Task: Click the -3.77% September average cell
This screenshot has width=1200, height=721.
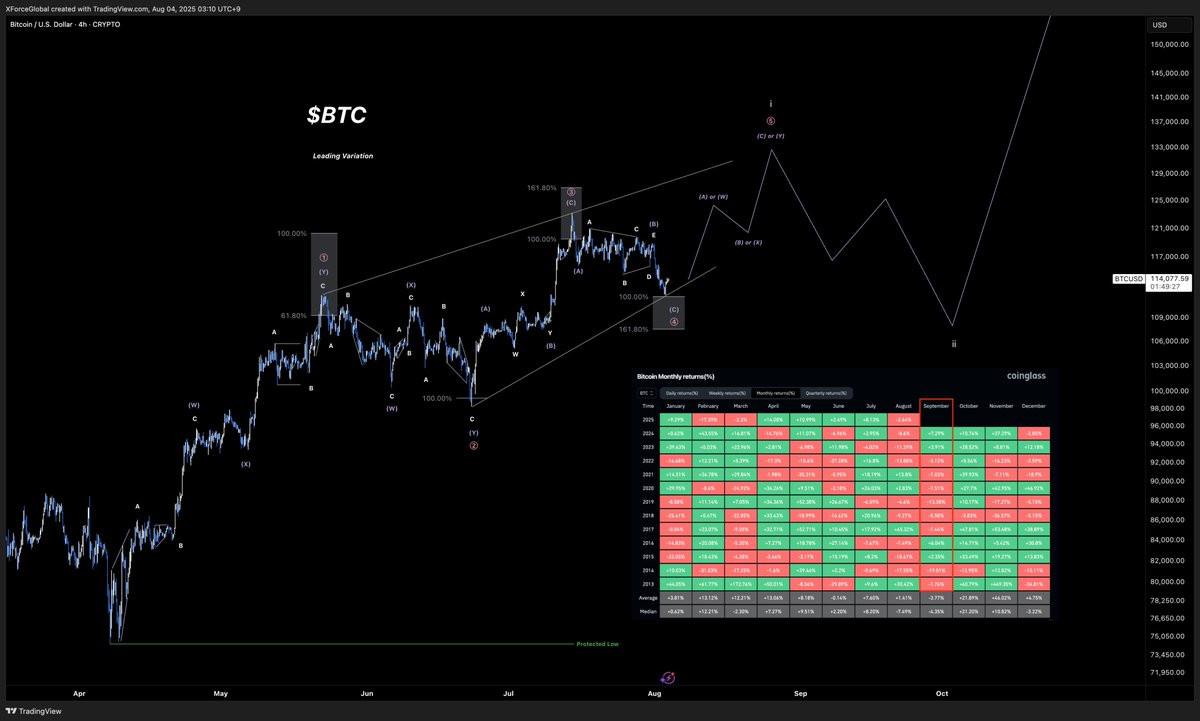Action: point(936,598)
